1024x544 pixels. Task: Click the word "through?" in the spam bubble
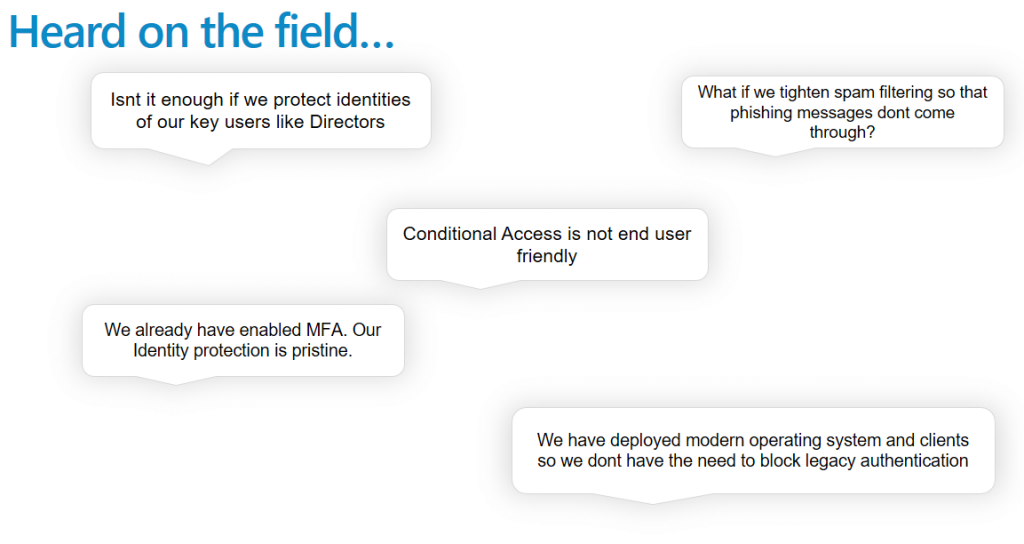pos(842,133)
